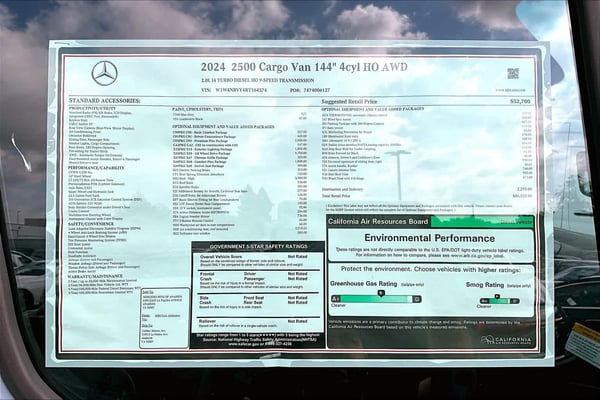Screen dimensions: 600x400
Task: Click the 'PERFORMANCE/CAPABILITY' section heading
Action: click(x=96, y=168)
